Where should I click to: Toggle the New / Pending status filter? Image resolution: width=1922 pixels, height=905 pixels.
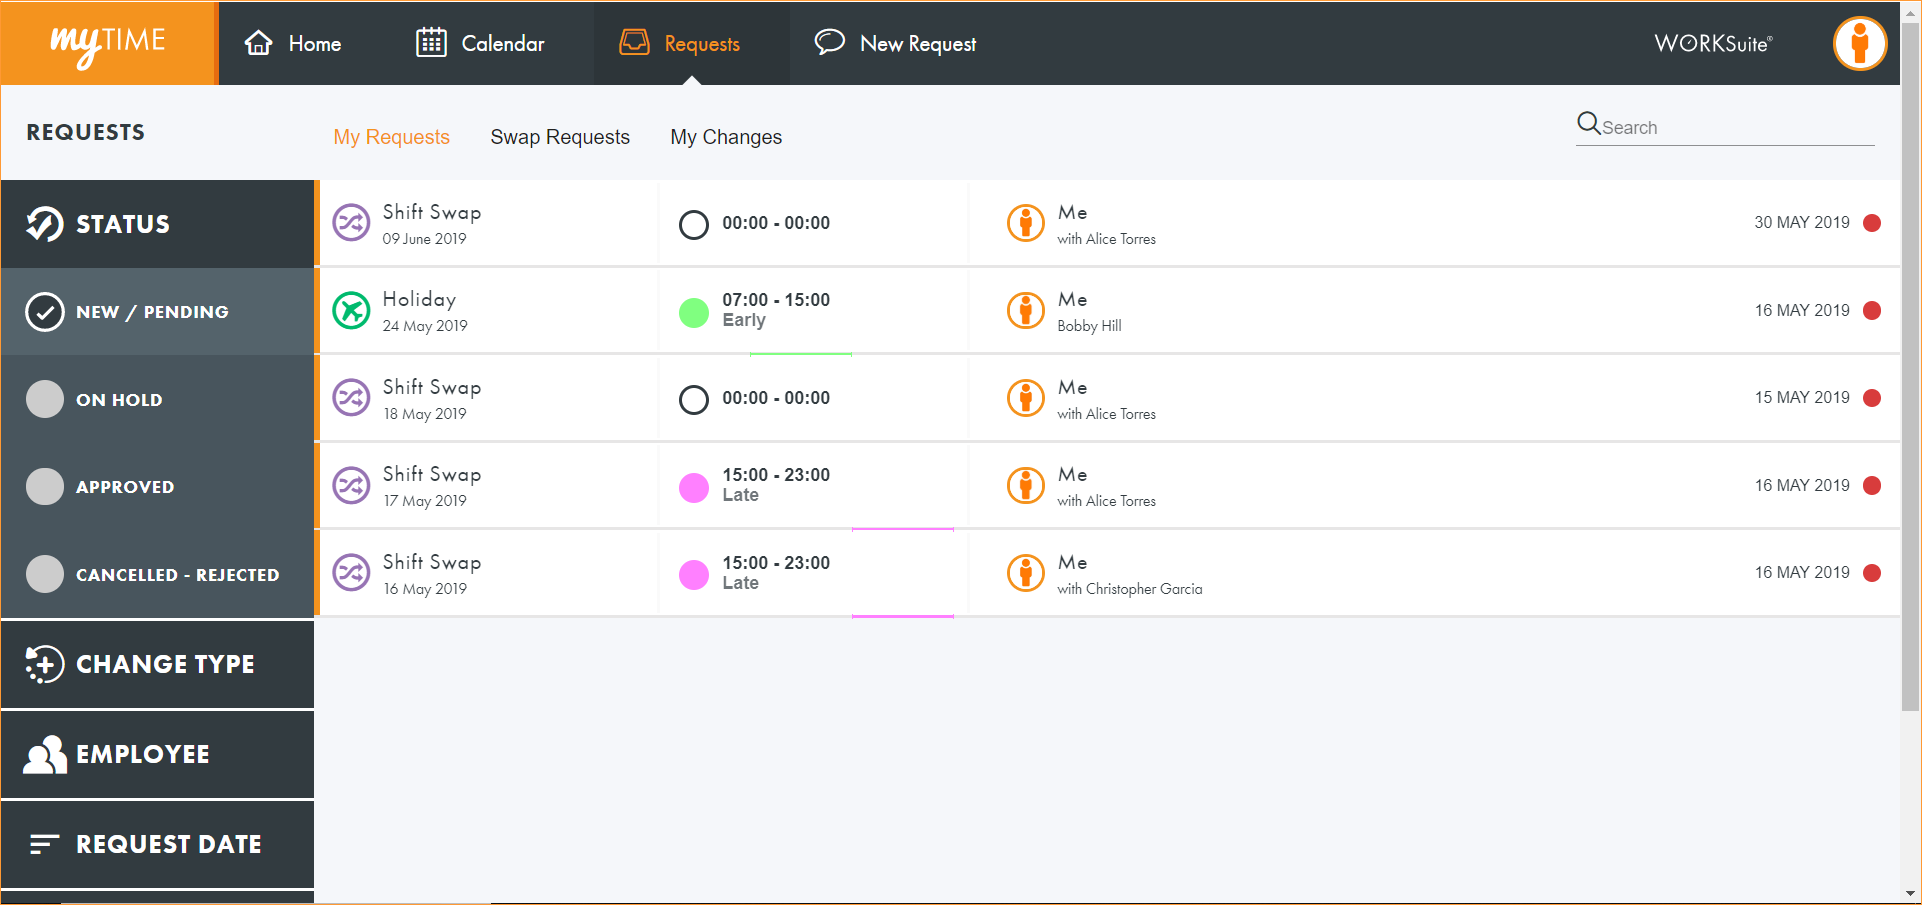coord(158,312)
